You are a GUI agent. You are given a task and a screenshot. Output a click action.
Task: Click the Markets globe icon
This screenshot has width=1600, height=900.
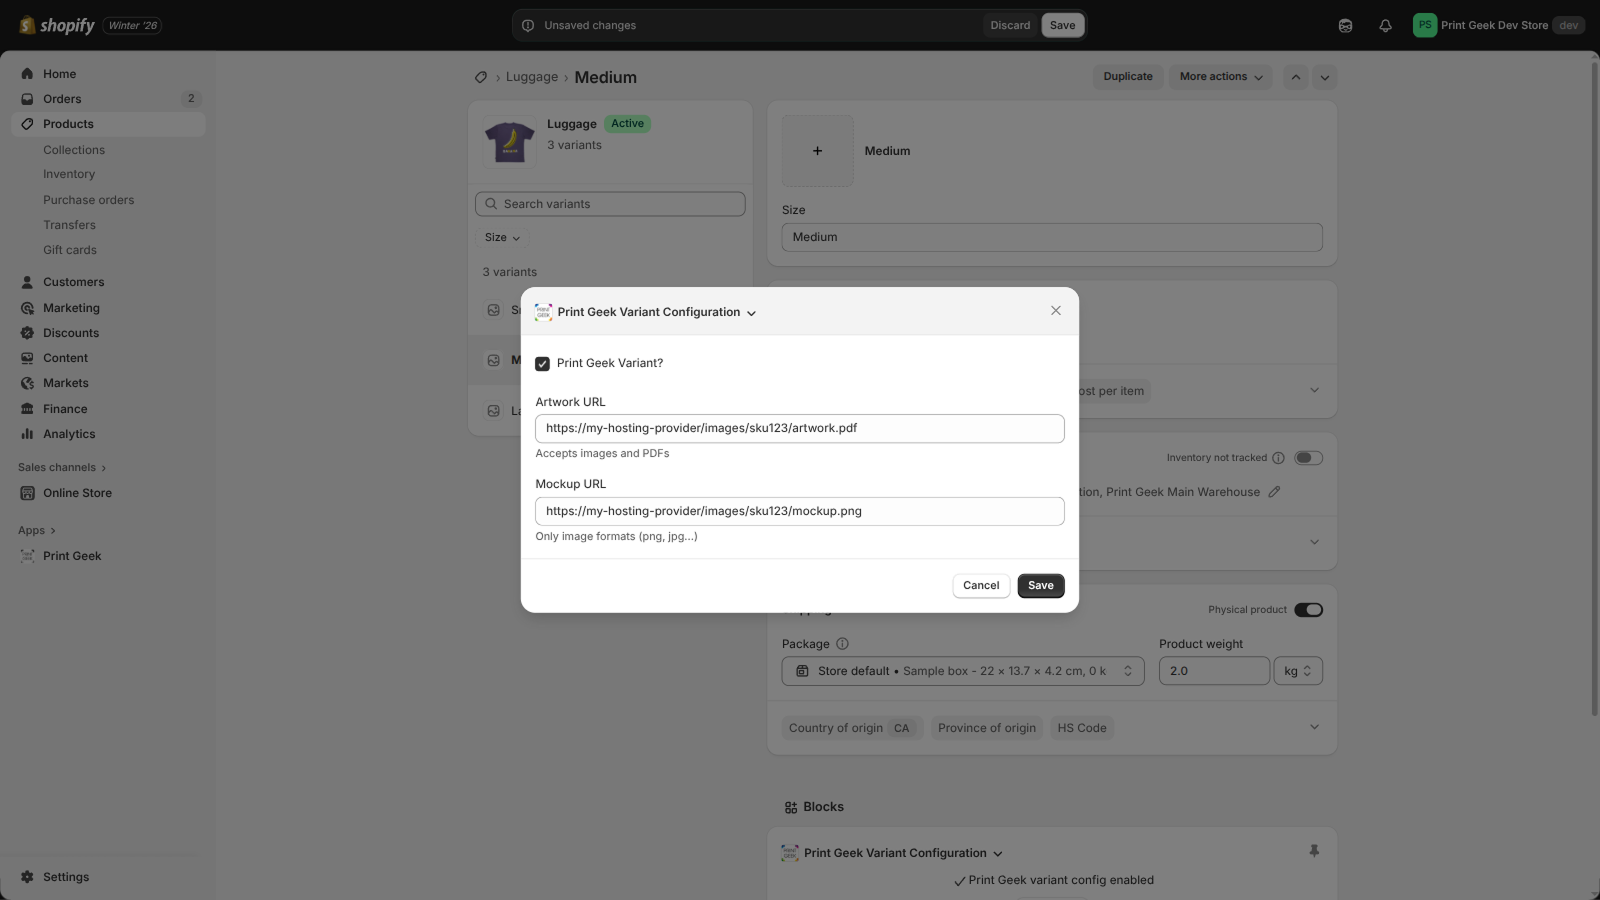(27, 383)
